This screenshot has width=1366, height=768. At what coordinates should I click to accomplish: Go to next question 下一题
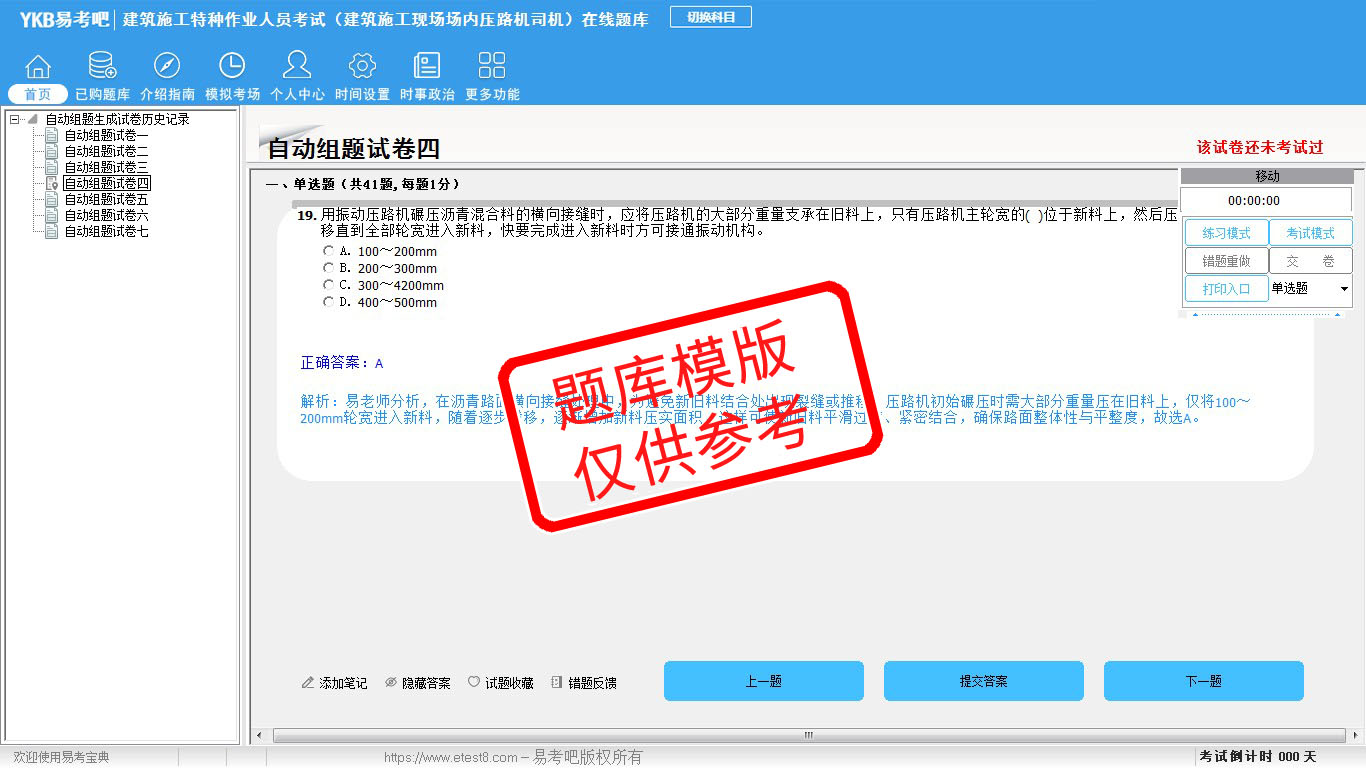1204,681
